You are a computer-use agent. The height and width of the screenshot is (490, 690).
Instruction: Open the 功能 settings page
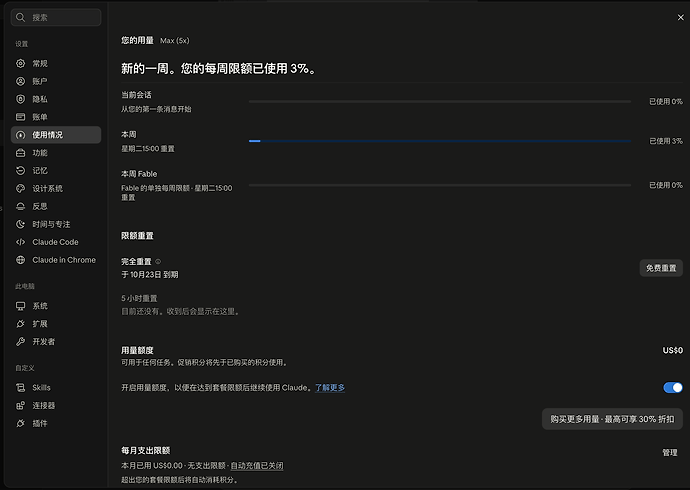click(x=56, y=153)
